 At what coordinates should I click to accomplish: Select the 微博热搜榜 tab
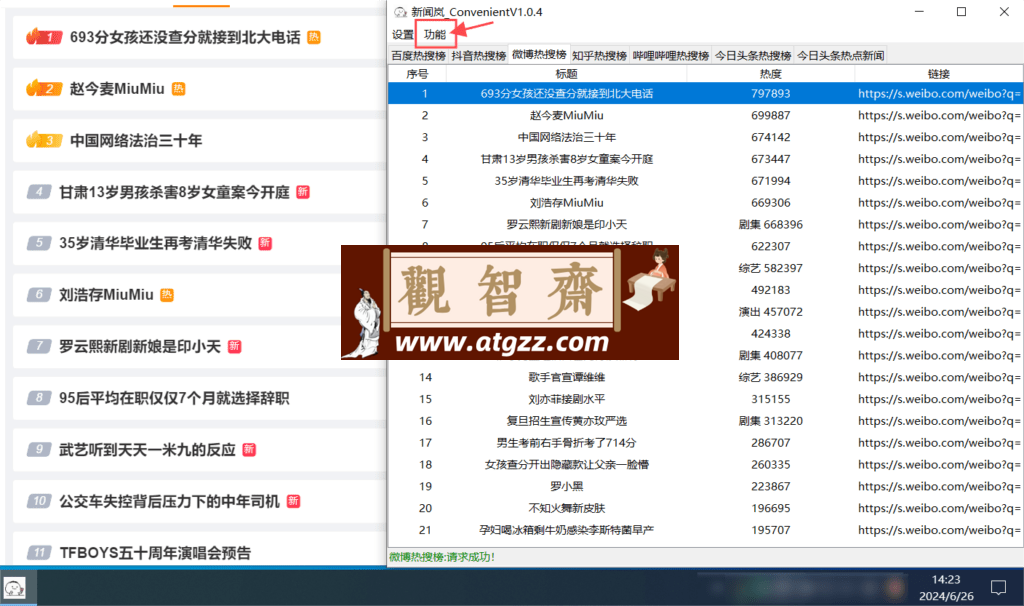coord(539,55)
